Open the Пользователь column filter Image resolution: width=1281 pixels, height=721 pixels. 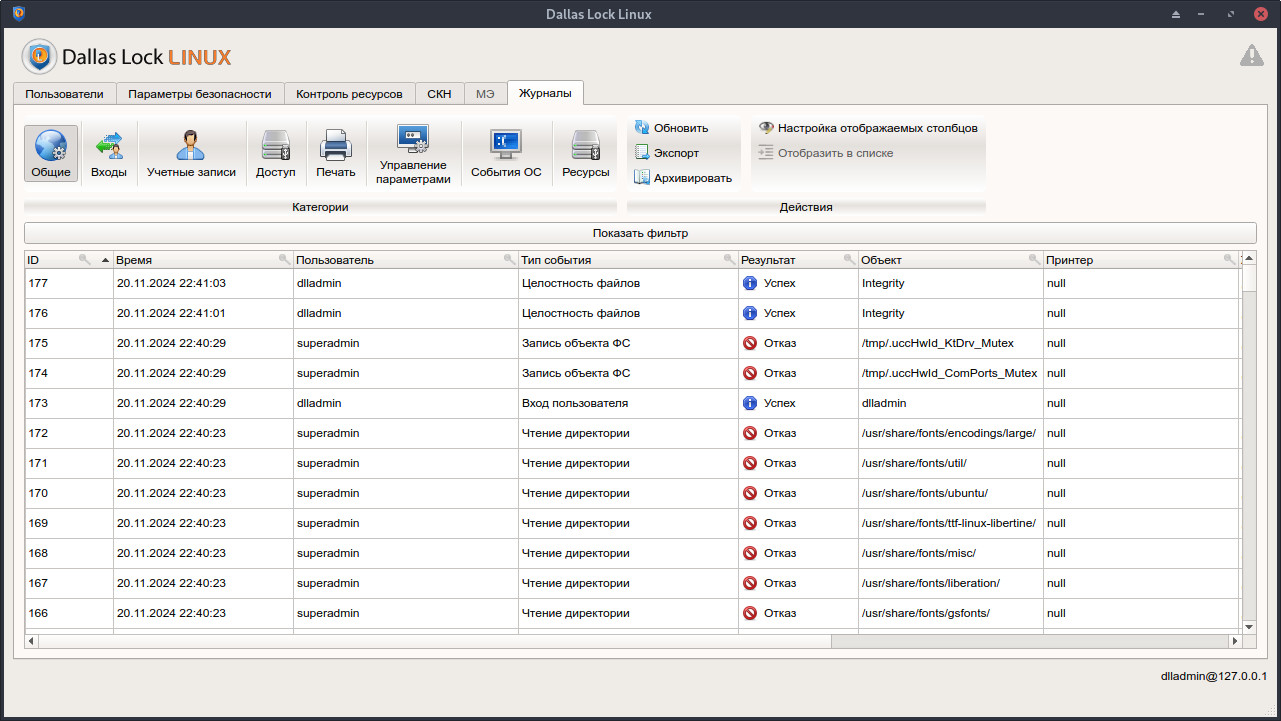coord(505,259)
